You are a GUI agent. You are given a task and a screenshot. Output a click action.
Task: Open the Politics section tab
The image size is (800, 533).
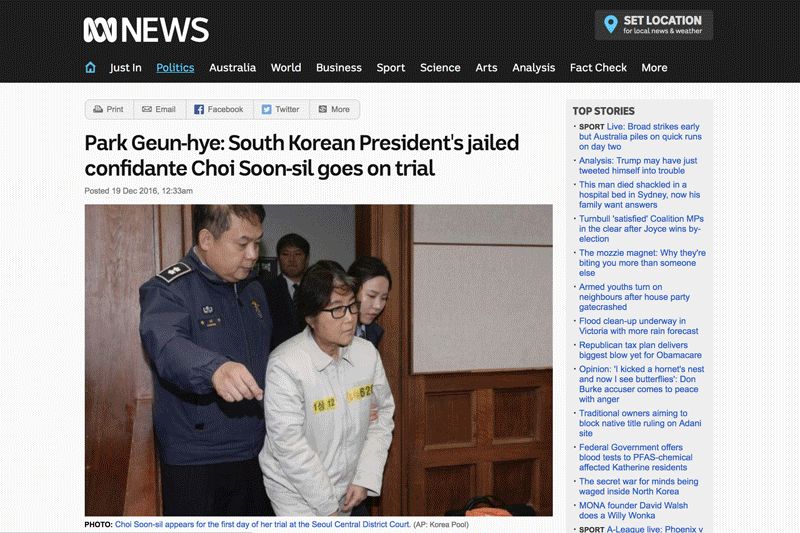175,67
